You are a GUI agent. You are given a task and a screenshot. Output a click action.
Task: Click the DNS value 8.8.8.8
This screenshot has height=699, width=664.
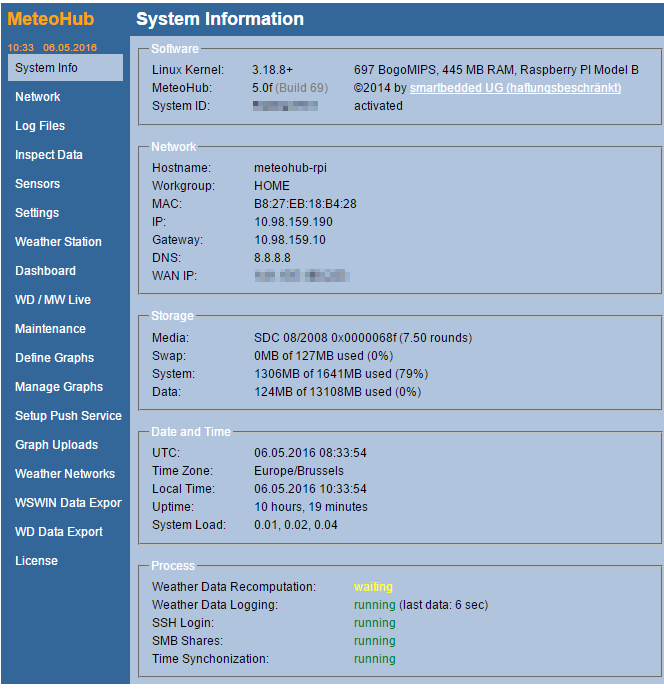pyautogui.click(x=272, y=258)
